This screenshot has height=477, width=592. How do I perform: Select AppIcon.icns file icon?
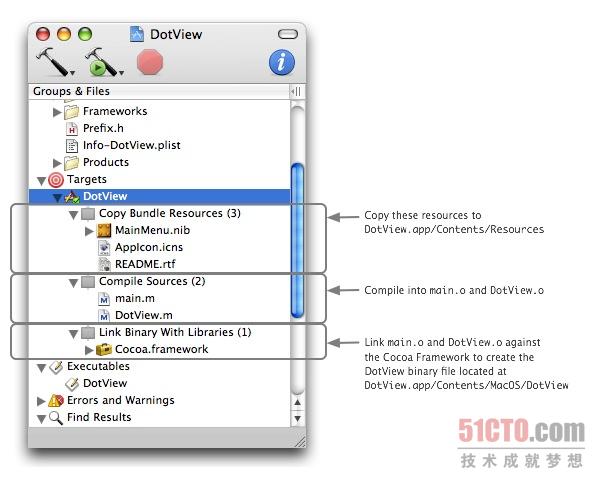pyautogui.click(x=104, y=248)
